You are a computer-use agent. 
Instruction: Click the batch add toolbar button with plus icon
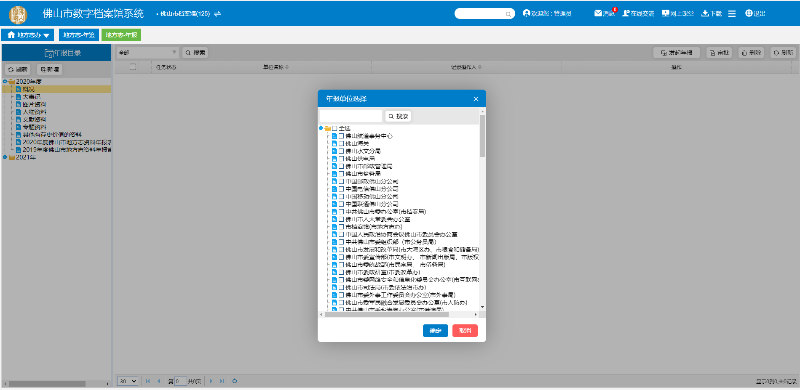tap(677, 52)
